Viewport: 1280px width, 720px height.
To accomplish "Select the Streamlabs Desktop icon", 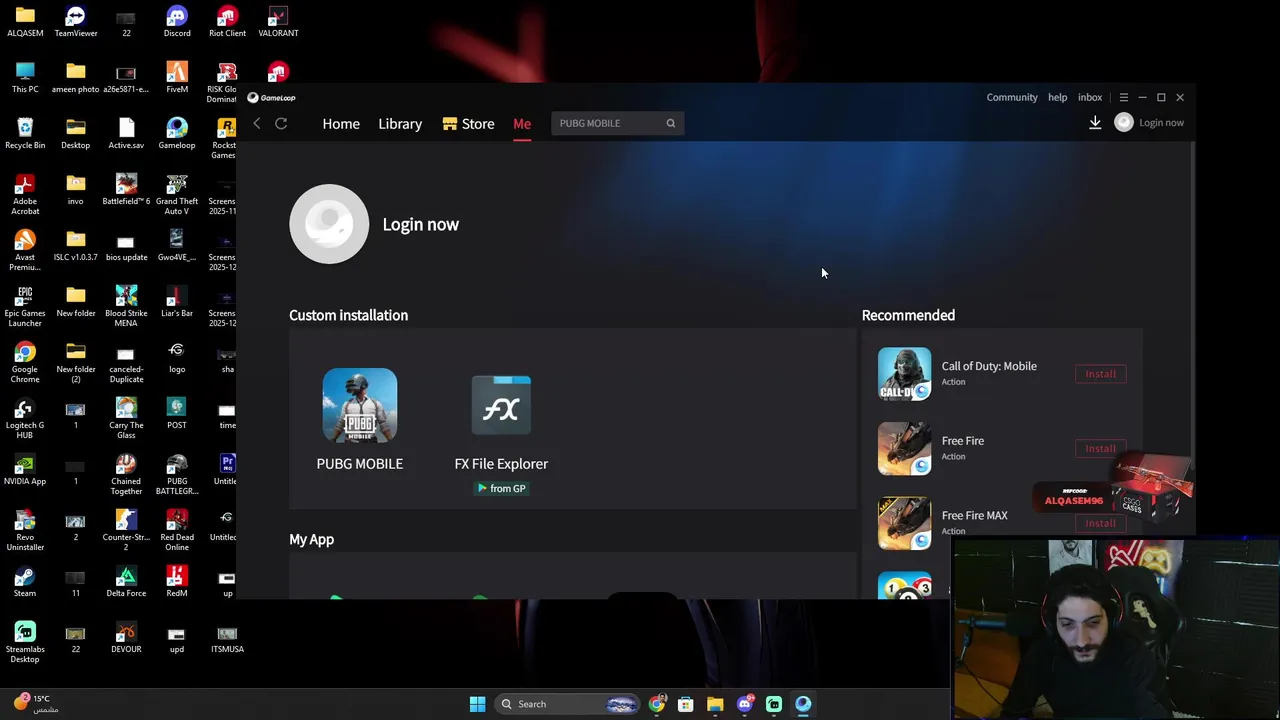I will coord(25,642).
